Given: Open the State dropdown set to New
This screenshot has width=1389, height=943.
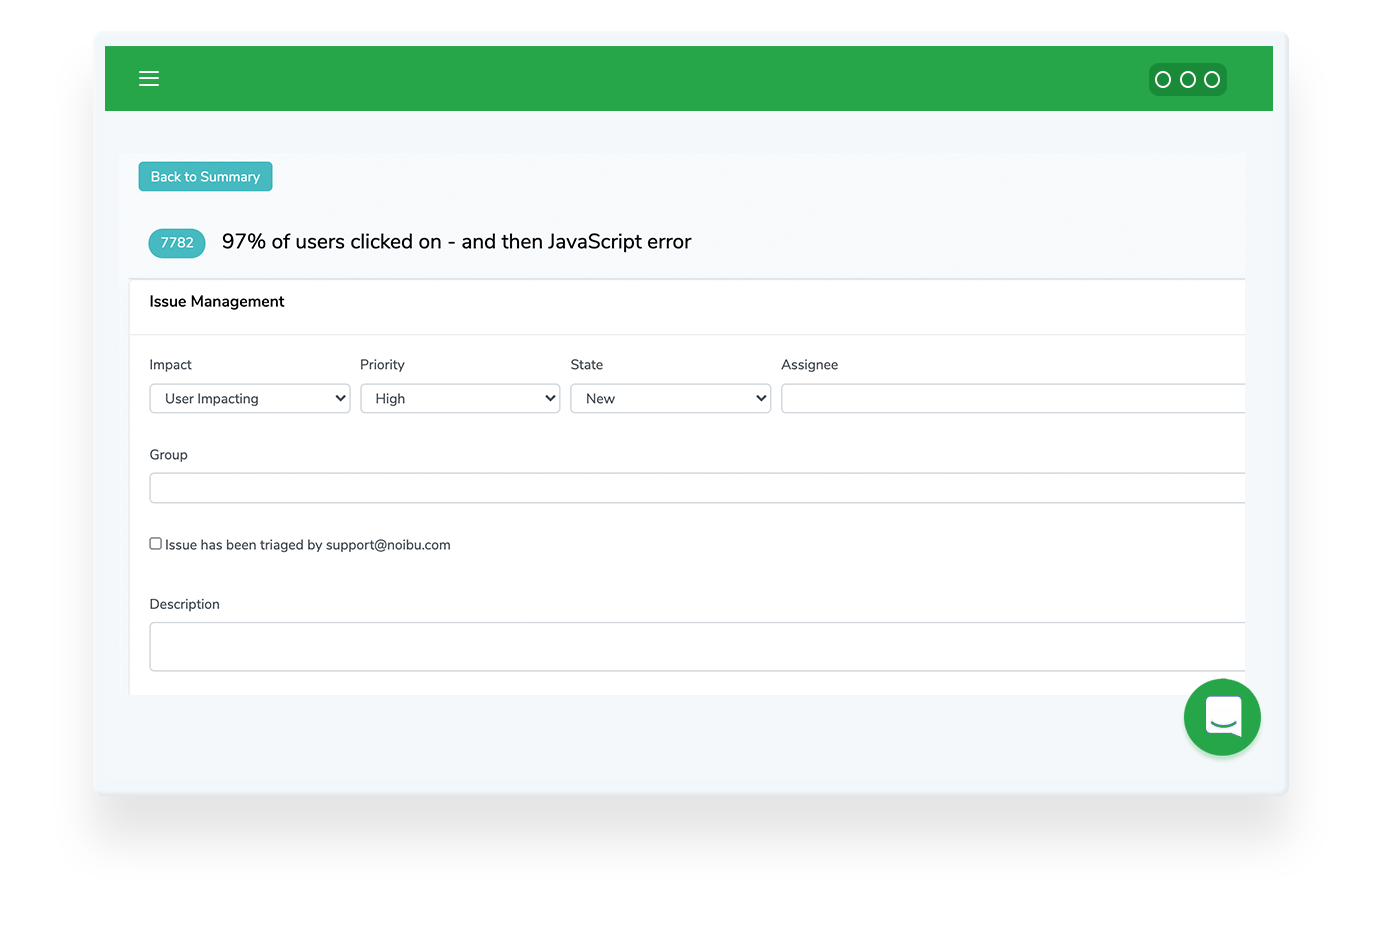Looking at the screenshot, I should [670, 398].
